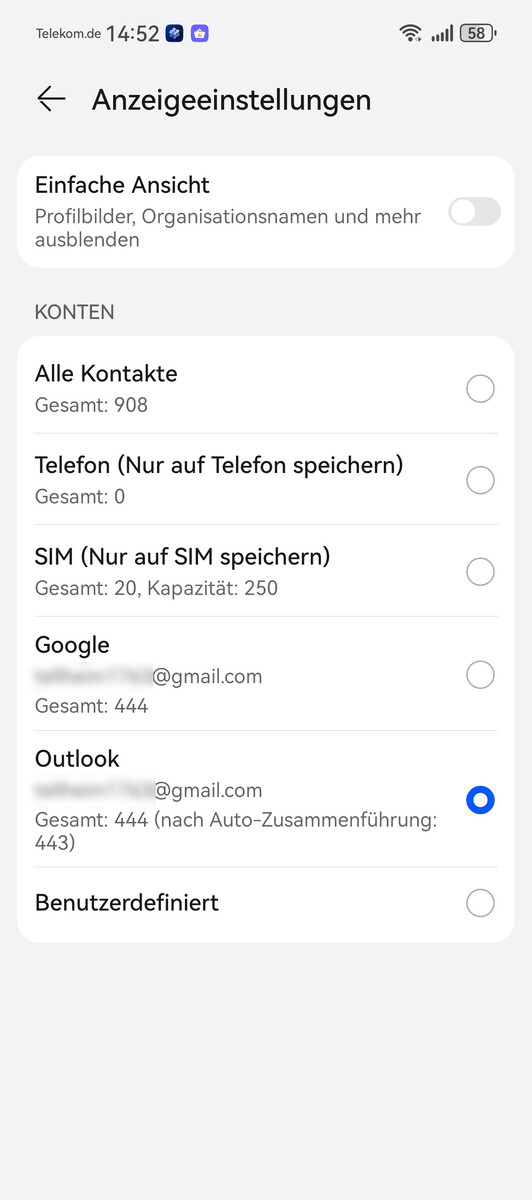Select the Benutzerdefiniert radio button
Viewport: 532px width, 1200px height.
[481, 903]
